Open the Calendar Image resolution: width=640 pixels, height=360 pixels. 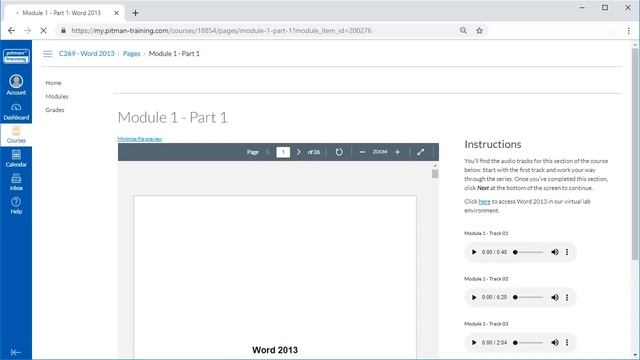click(x=16, y=158)
